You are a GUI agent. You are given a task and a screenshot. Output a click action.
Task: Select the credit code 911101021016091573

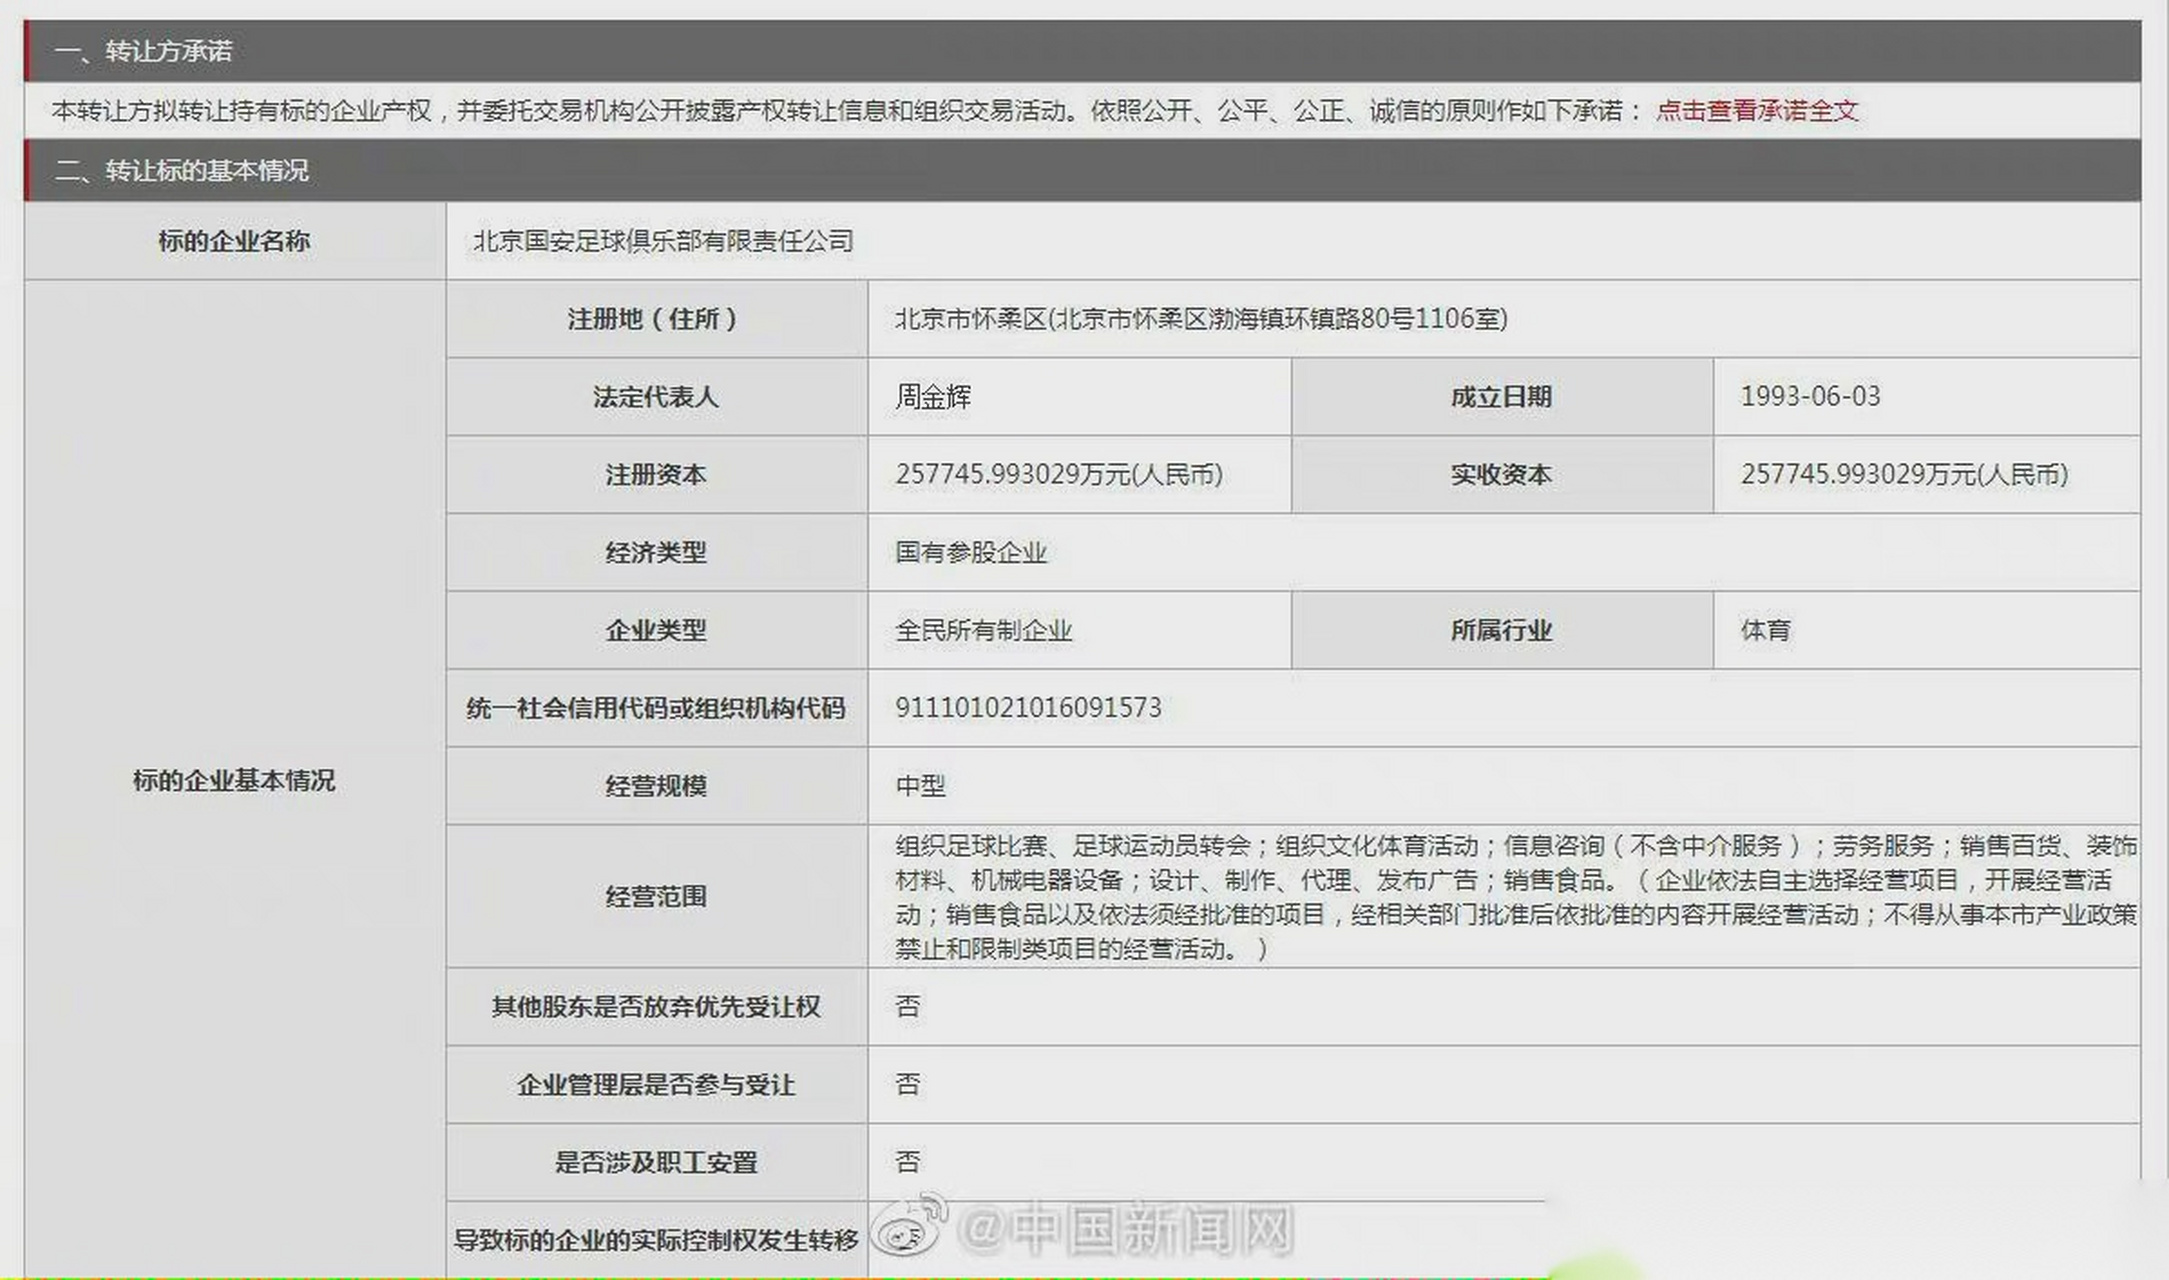coord(1028,708)
